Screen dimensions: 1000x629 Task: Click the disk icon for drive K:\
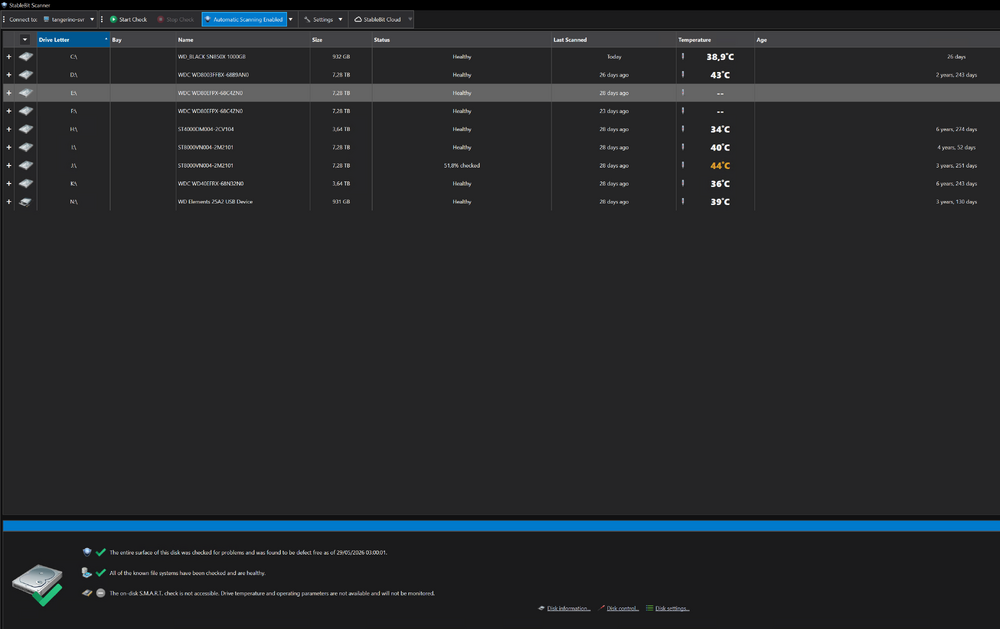(x=26, y=184)
